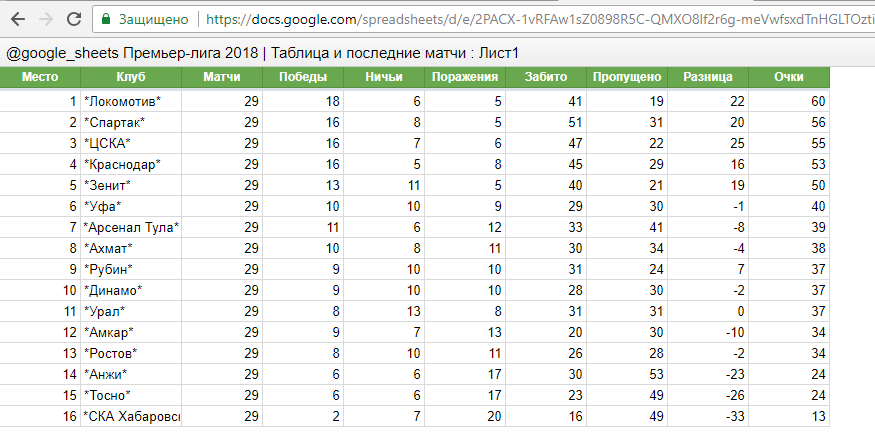Click Зенит's points value 50
Viewport: 875px width, 445px height.
789,185
